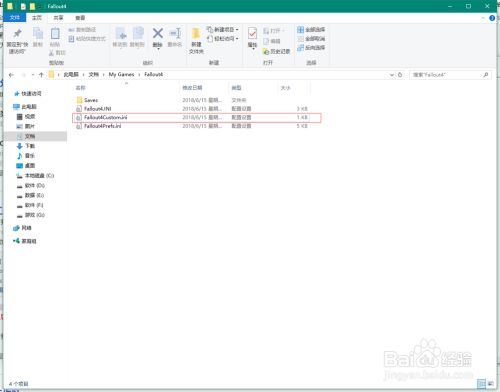Open drive 数据 (E:) in the sidebar
500x392 pixels.
click(31, 195)
